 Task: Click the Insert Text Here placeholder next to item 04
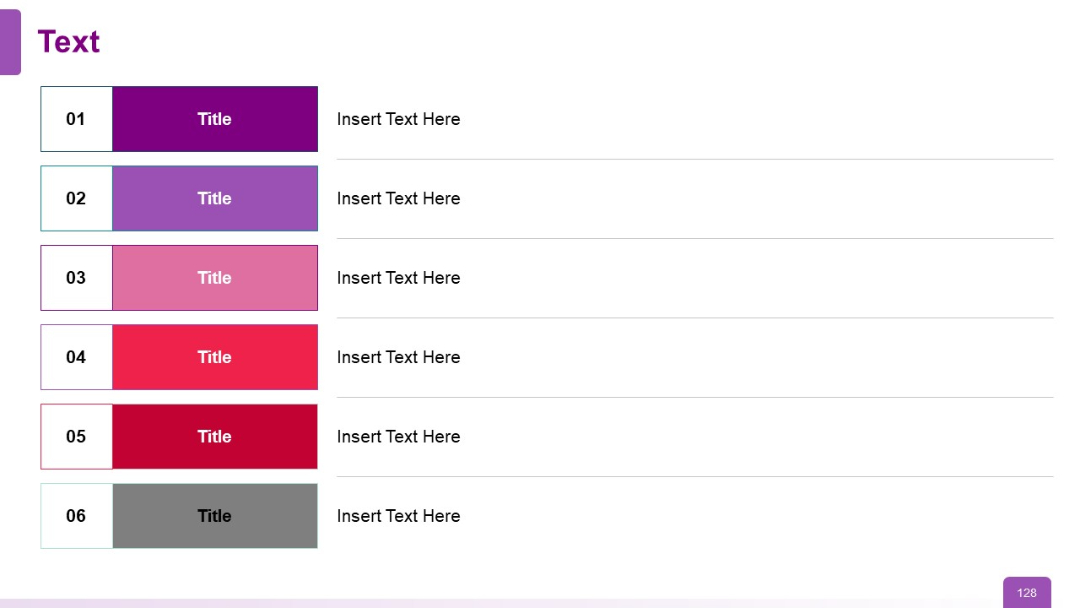pyautogui.click(x=398, y=357)
